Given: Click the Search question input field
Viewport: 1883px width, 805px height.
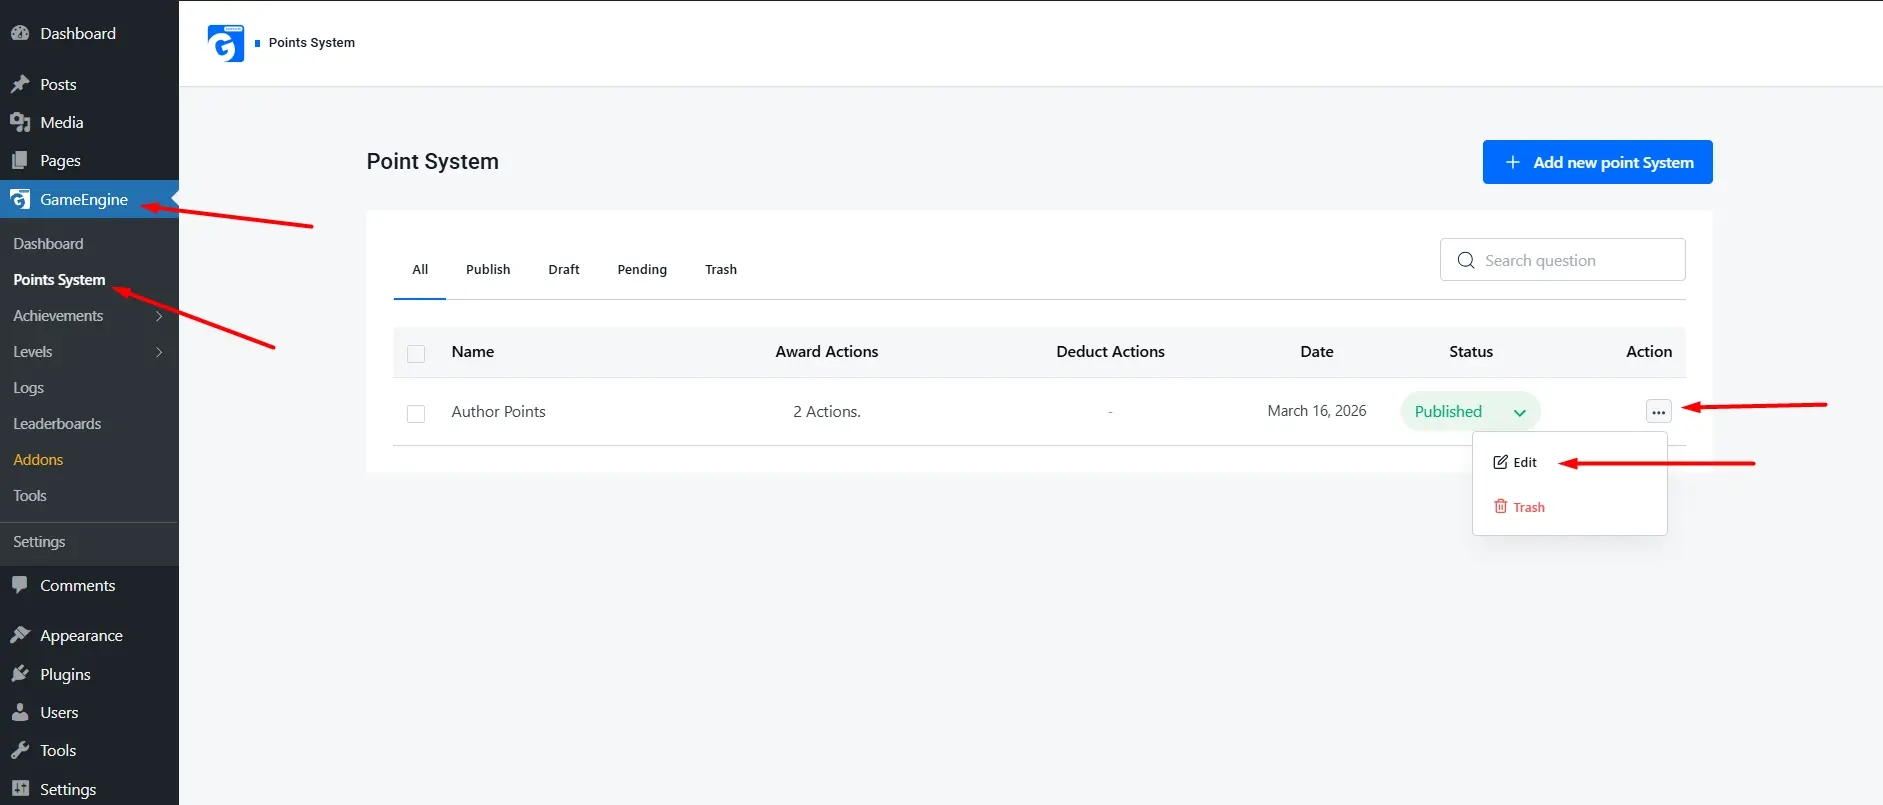Looking at the screenshot, I should [x=1563, y=260].
